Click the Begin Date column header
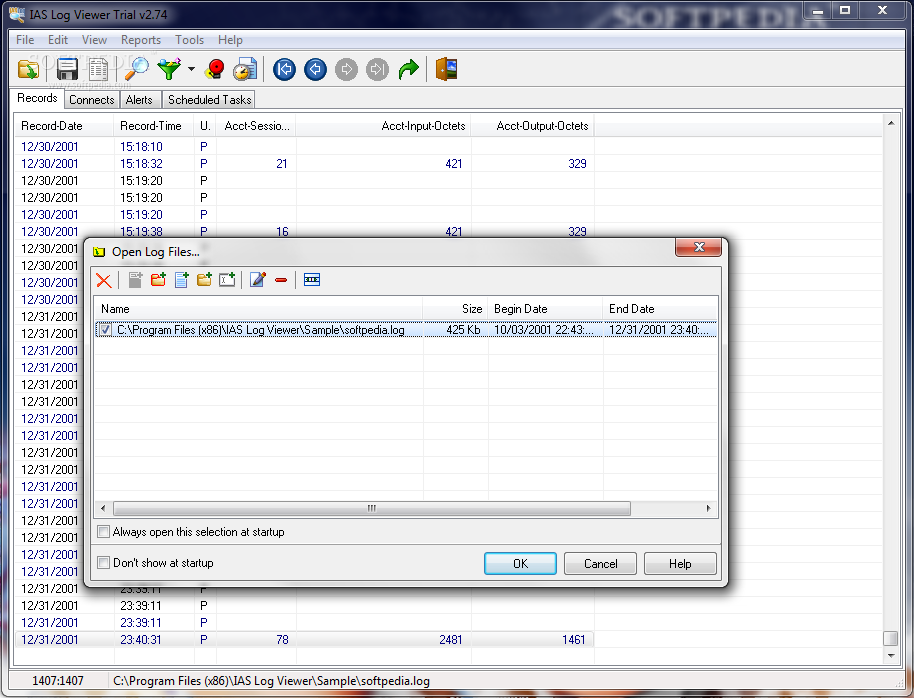 point(545,308)
